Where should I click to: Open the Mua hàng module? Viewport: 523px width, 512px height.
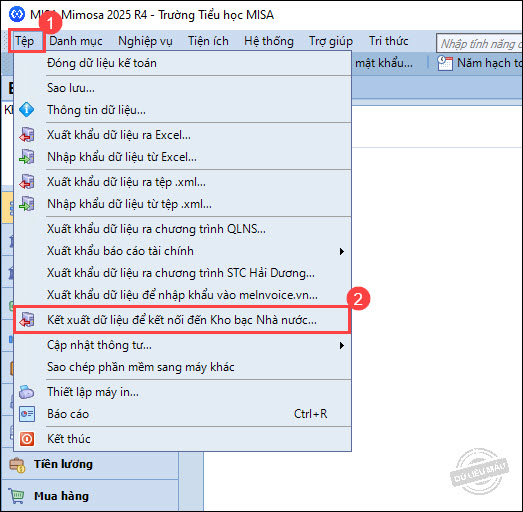tap(90, 496)
